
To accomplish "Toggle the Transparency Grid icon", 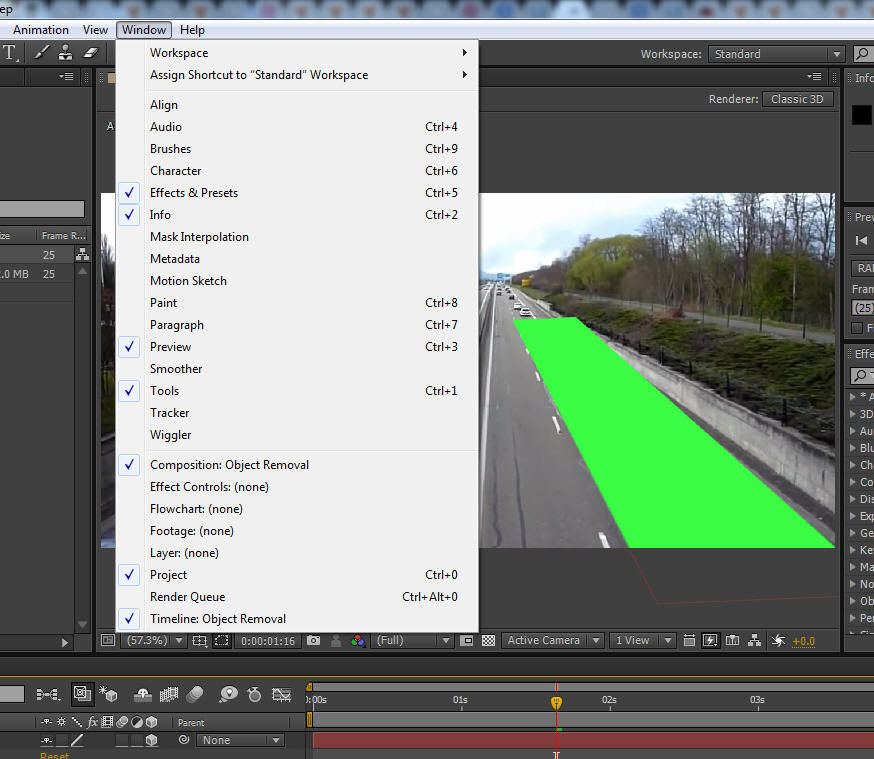I will click(x=488, y=641).
